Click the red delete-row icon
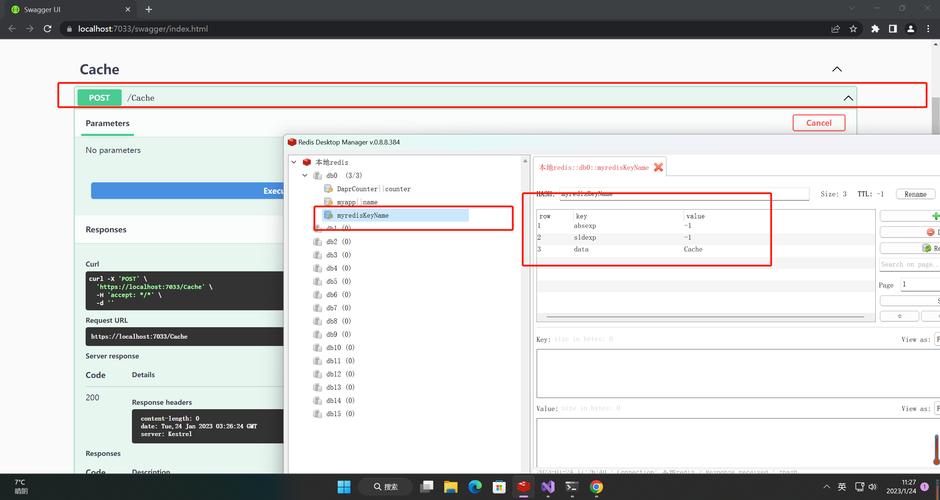 [930, 232]
